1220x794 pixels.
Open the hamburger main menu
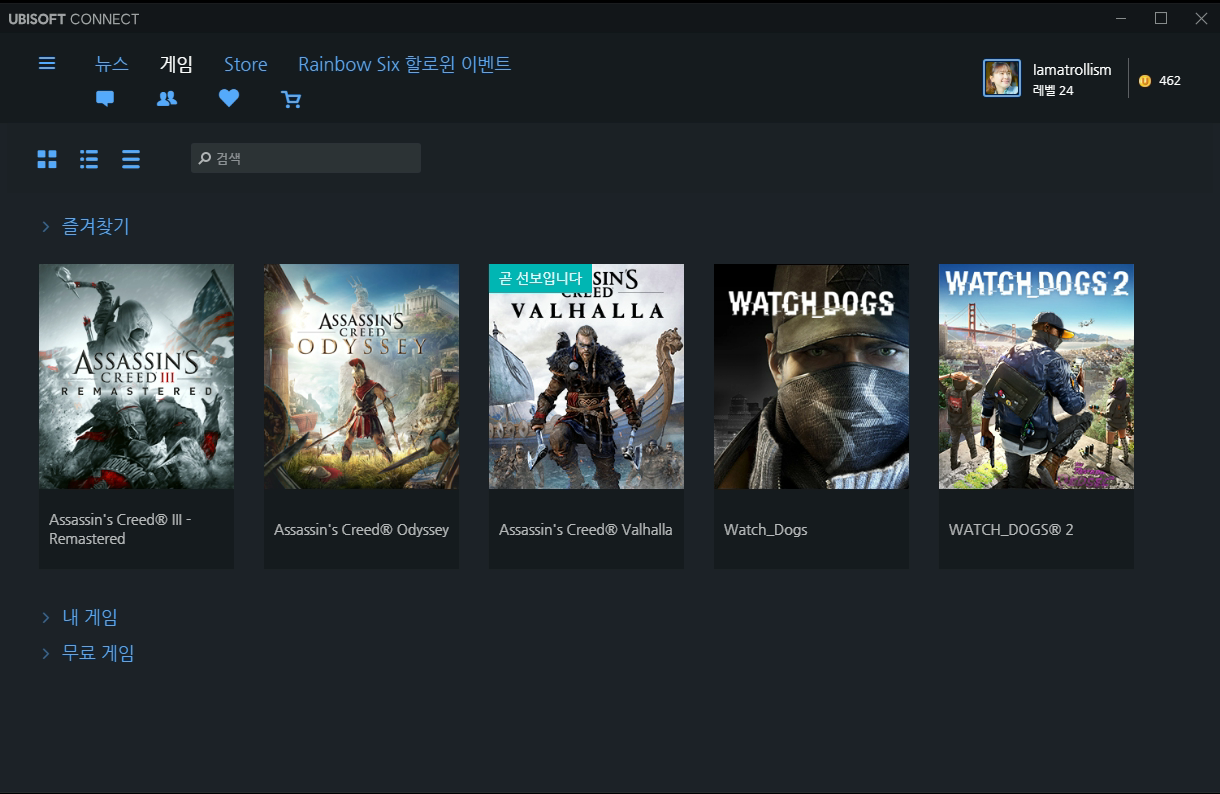click(x=47, y=63)
